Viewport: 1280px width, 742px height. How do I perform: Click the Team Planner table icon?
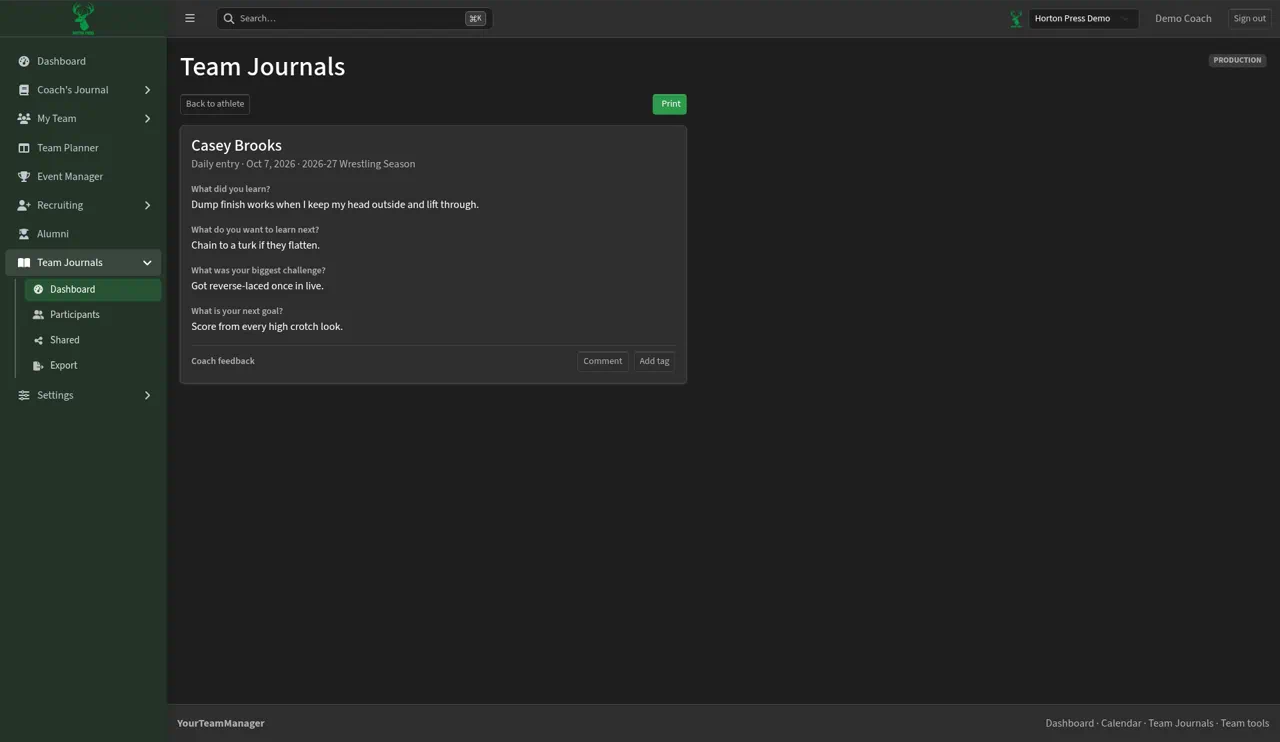pos(24,148)
